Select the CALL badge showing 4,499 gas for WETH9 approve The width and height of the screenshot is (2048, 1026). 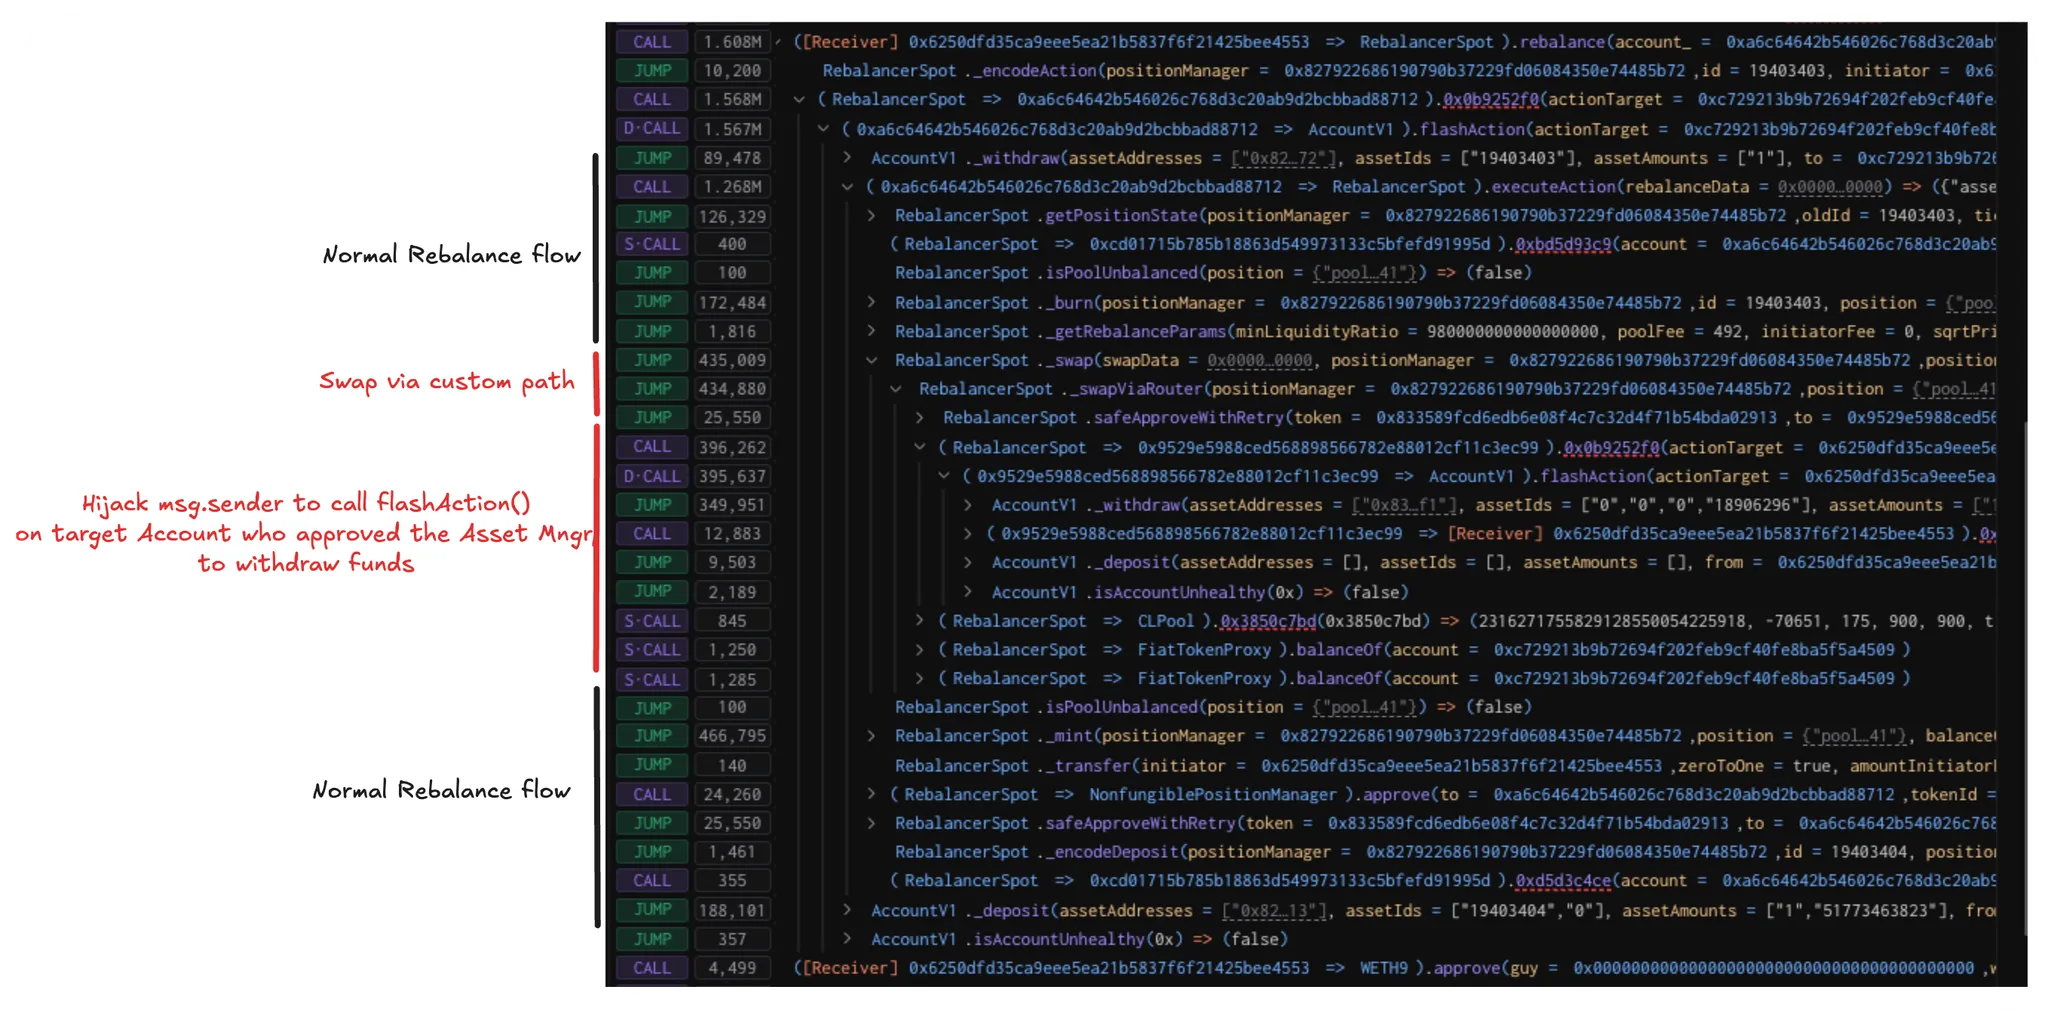click(x=651, y=968)
